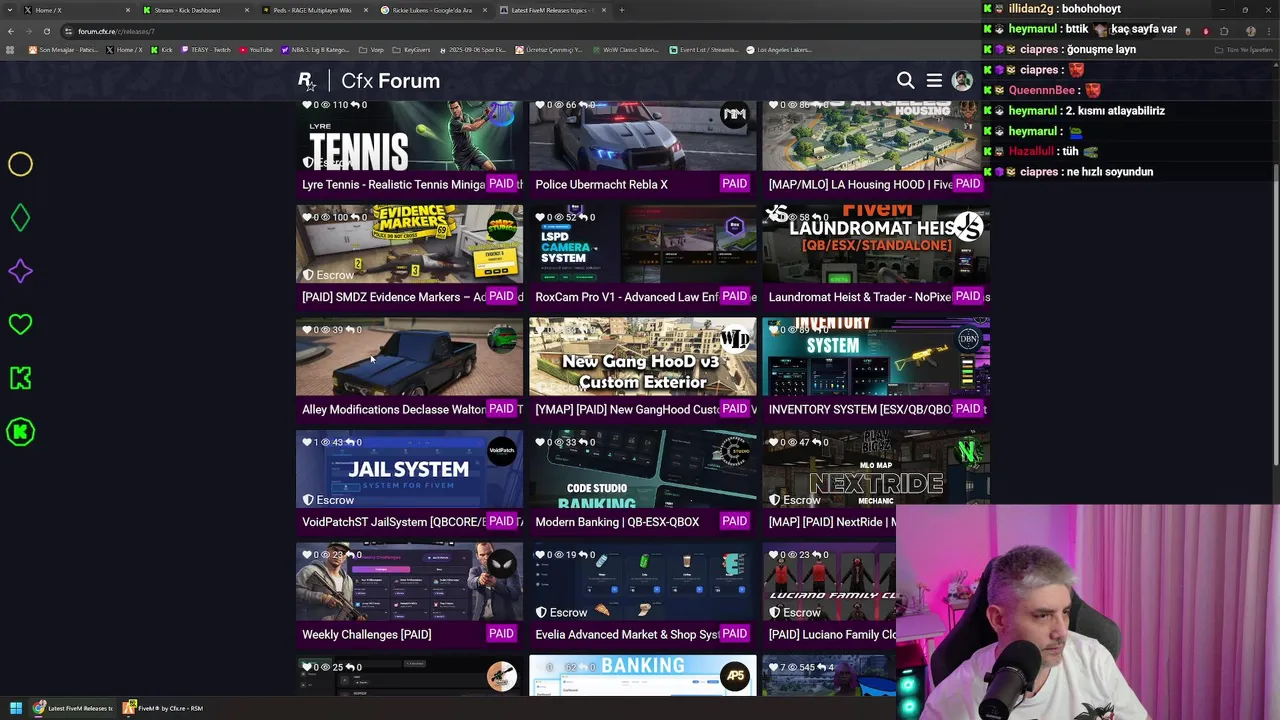The height and width of the screenshot is (720, 1280).
Task: Open the Weekly Challenges [PAID] topic title
Action: (367, 634)
